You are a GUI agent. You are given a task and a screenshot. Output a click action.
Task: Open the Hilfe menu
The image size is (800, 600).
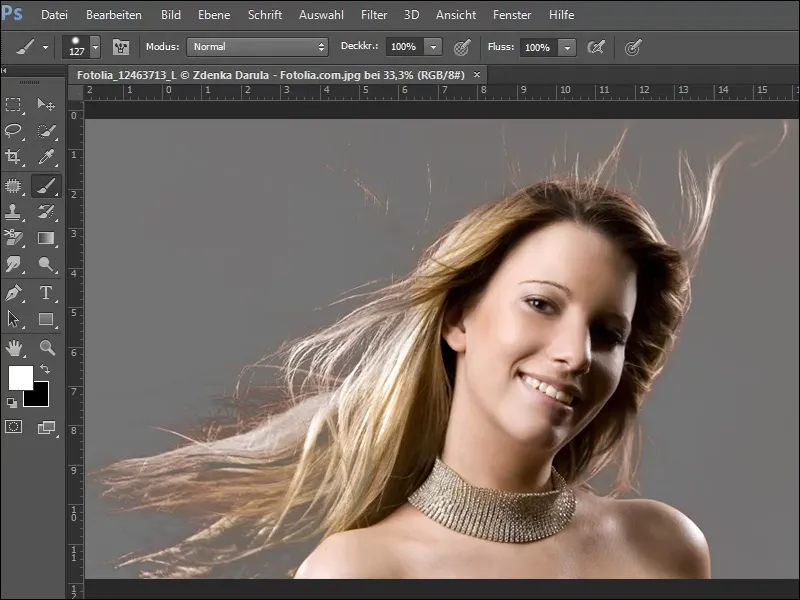pos(561,15)
